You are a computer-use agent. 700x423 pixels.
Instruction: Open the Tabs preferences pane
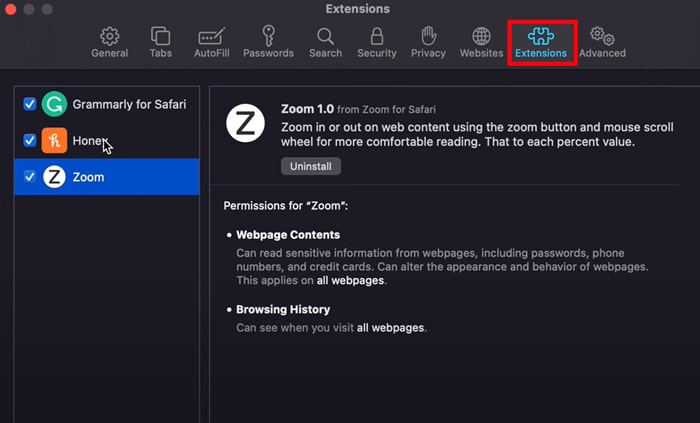(160, 42)
